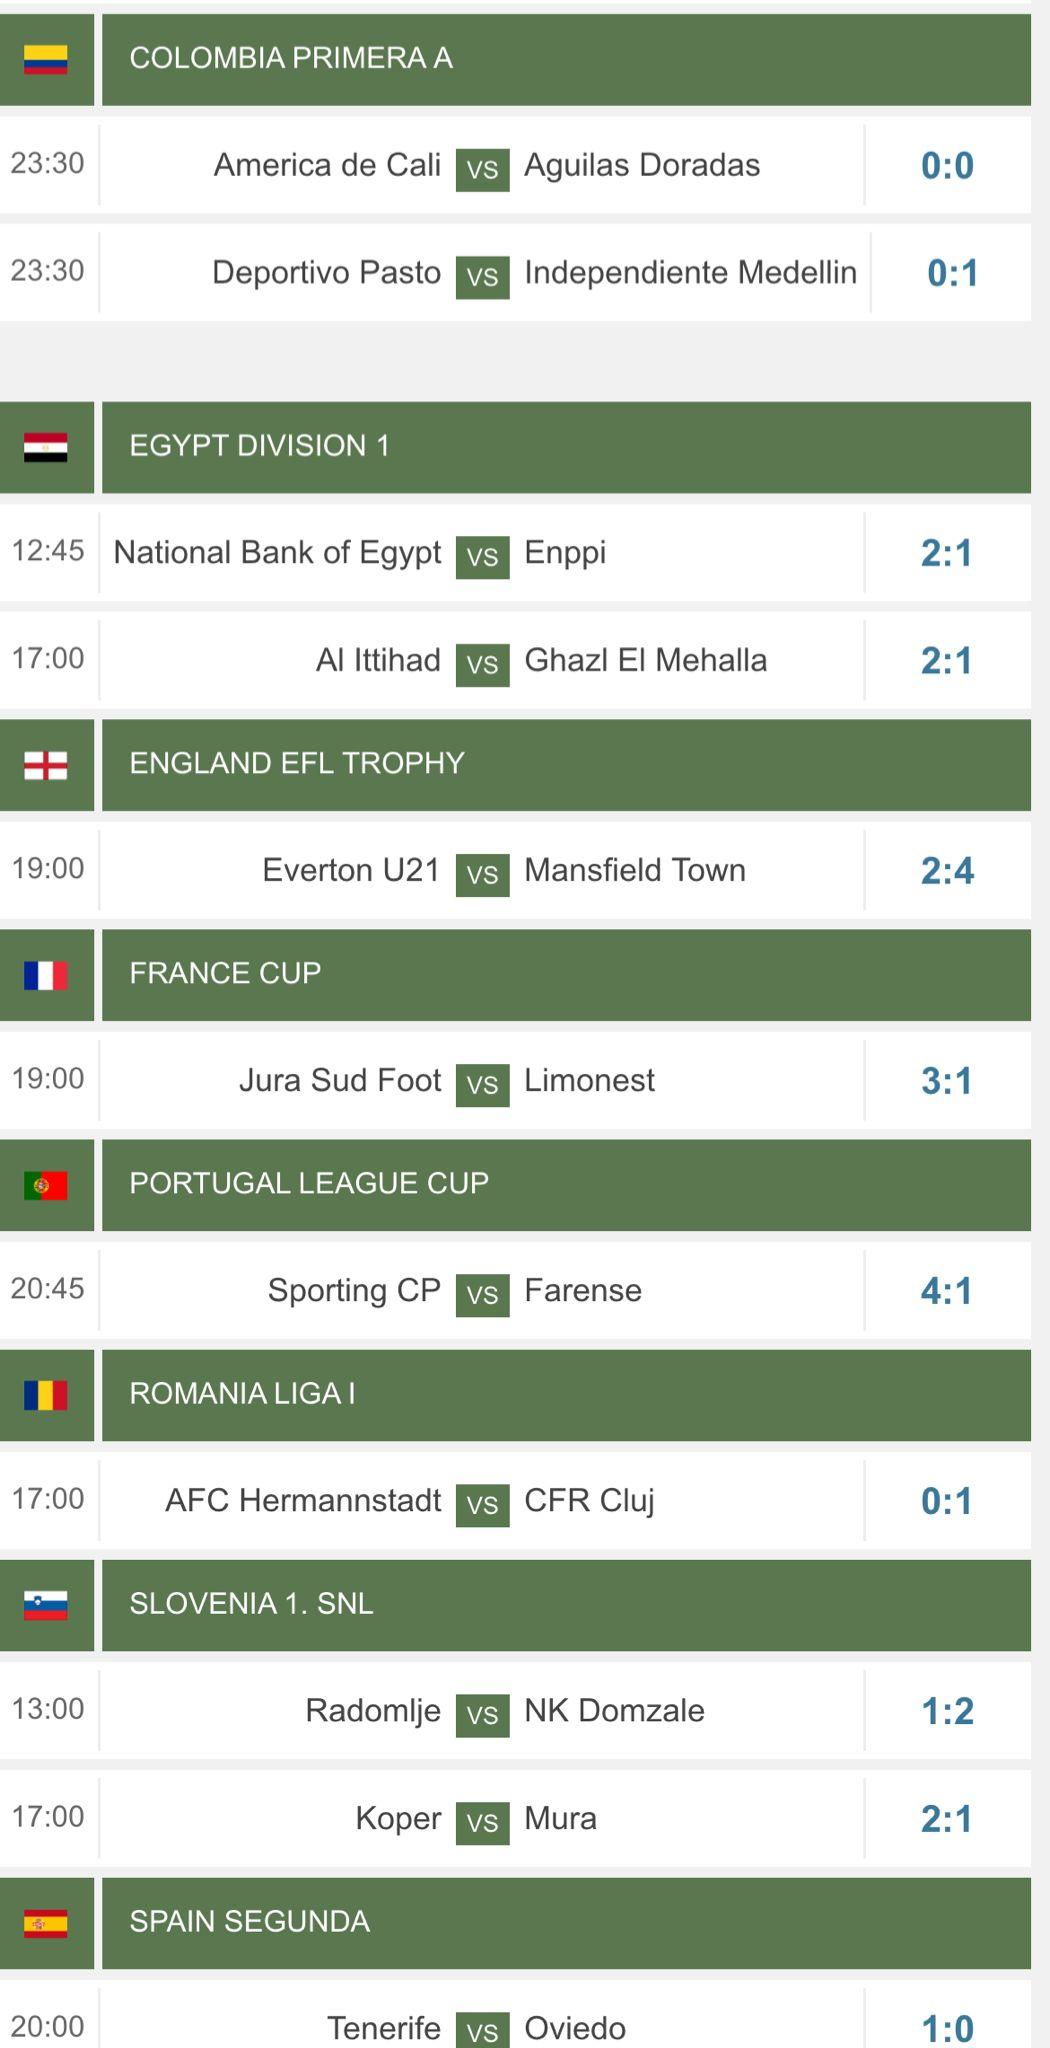The width and height of the screenshot is (1050, 2048).
Task: Click the Spain flag icon
Action: 46,1923
